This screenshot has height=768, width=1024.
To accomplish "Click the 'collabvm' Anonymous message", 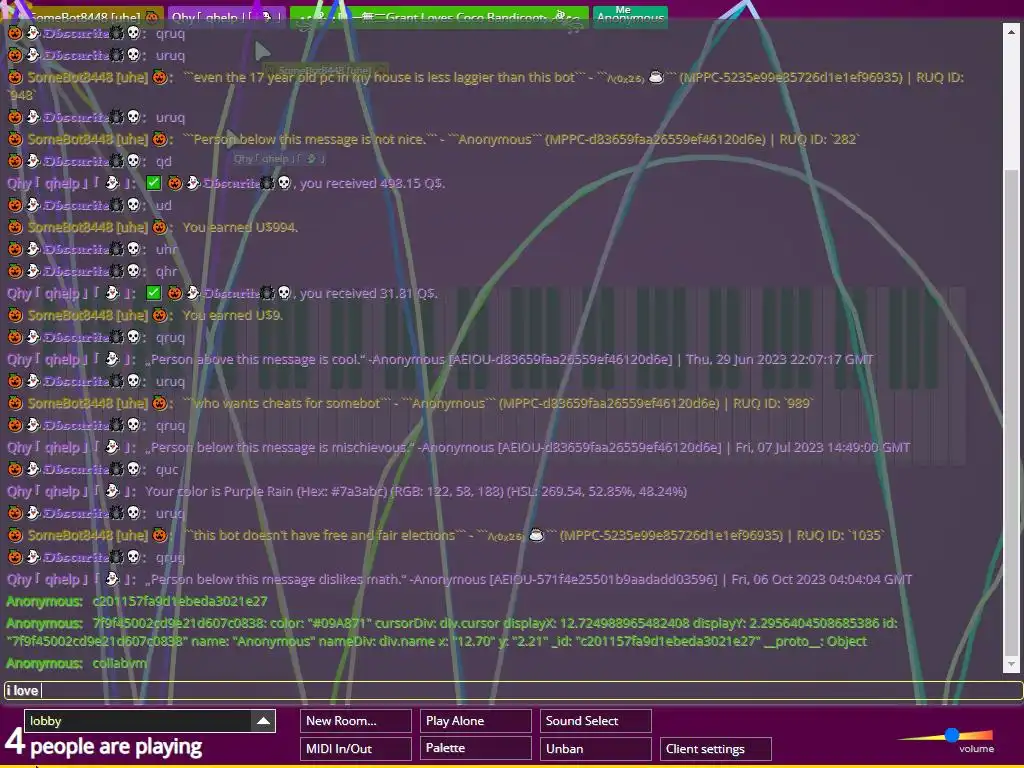I will 120,663.
